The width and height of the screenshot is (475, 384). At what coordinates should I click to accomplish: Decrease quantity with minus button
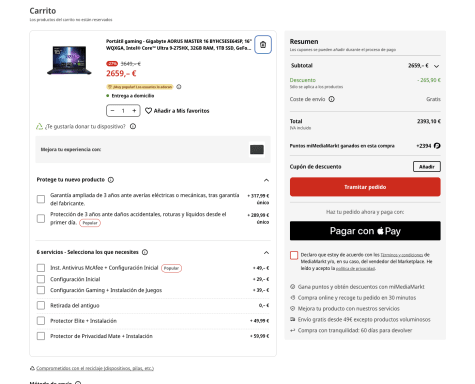coord(113,111)
